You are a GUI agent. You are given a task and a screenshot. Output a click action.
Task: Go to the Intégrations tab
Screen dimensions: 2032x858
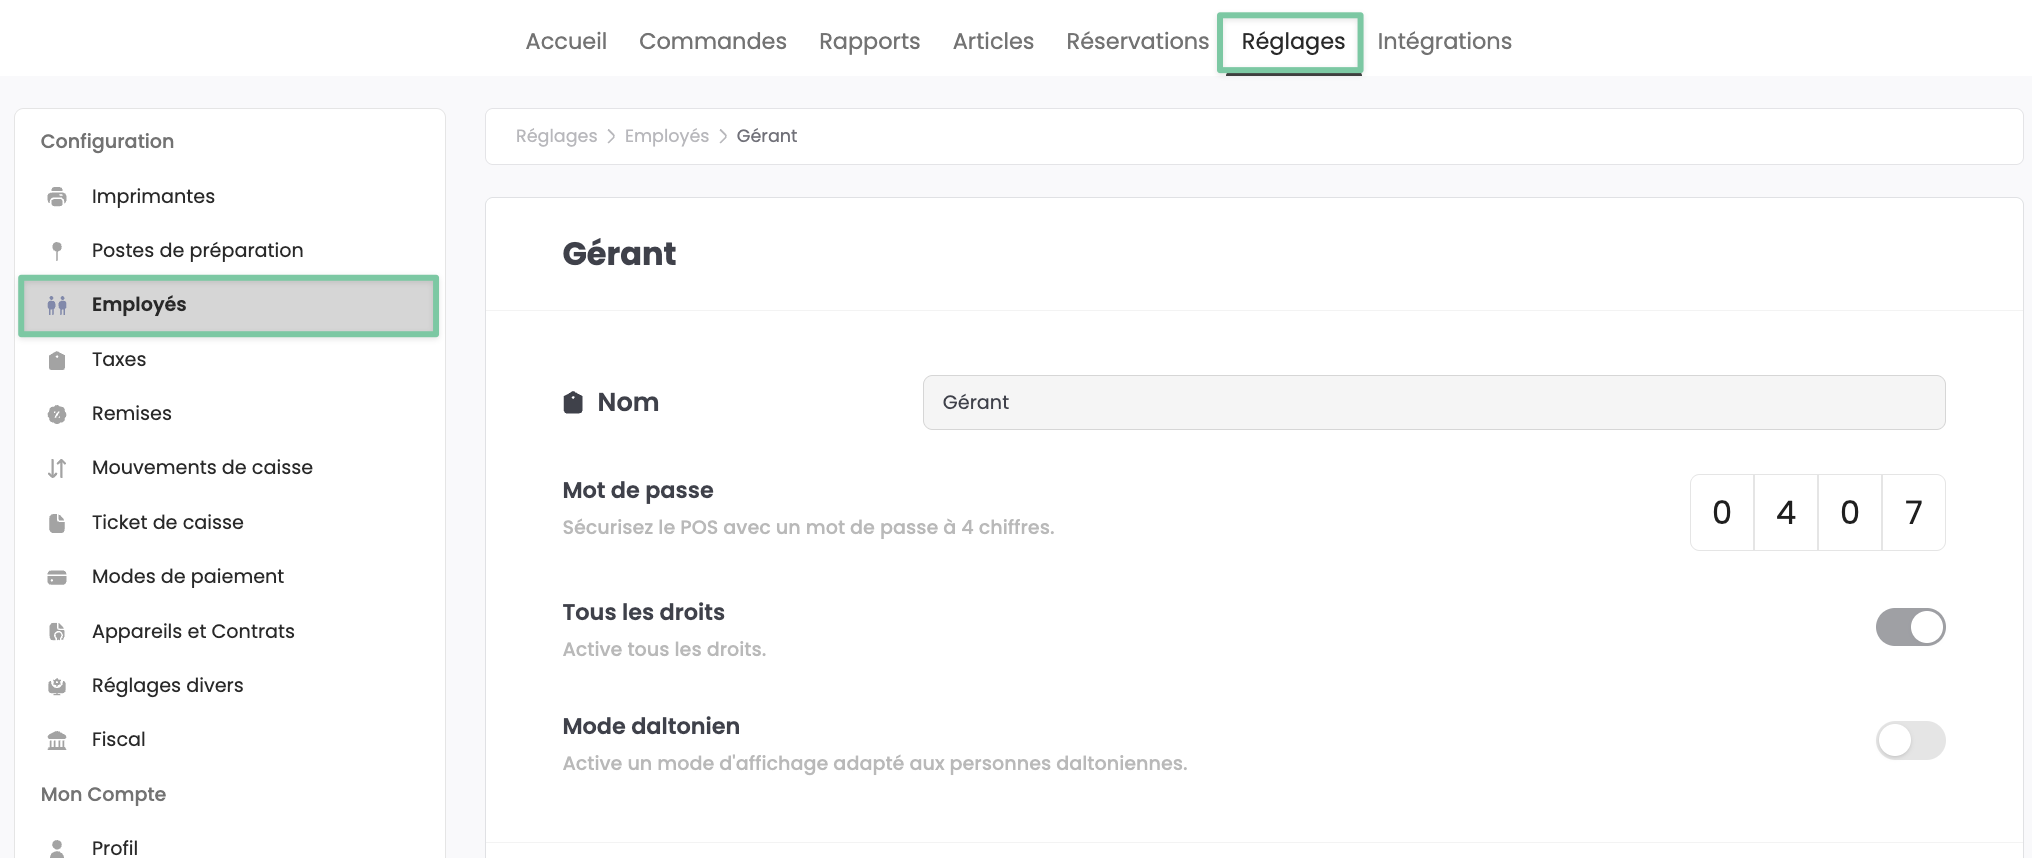(1443, 41)
